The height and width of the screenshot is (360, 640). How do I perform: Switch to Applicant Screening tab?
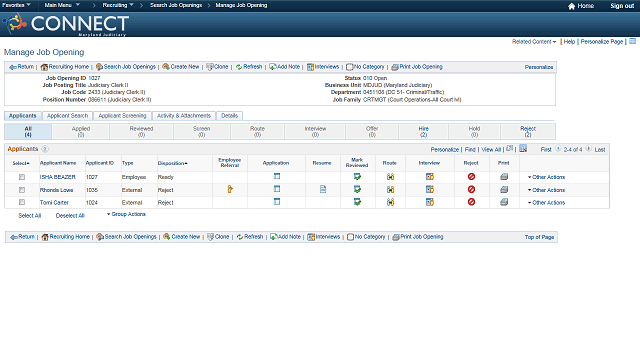tap(122, 116)
